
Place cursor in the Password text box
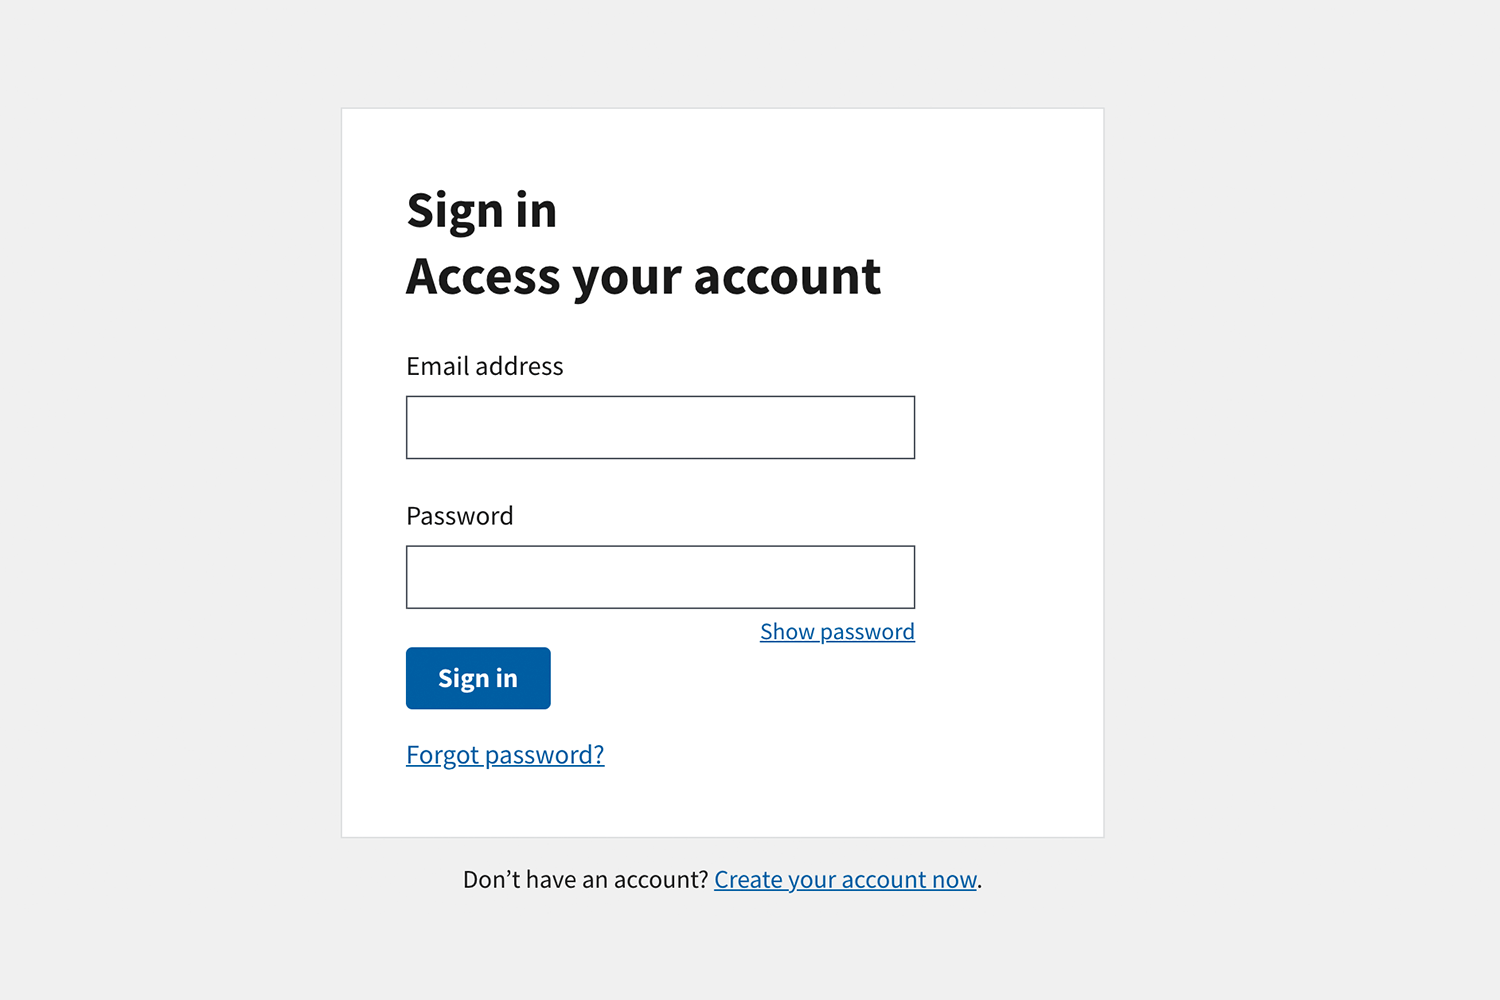660,577
